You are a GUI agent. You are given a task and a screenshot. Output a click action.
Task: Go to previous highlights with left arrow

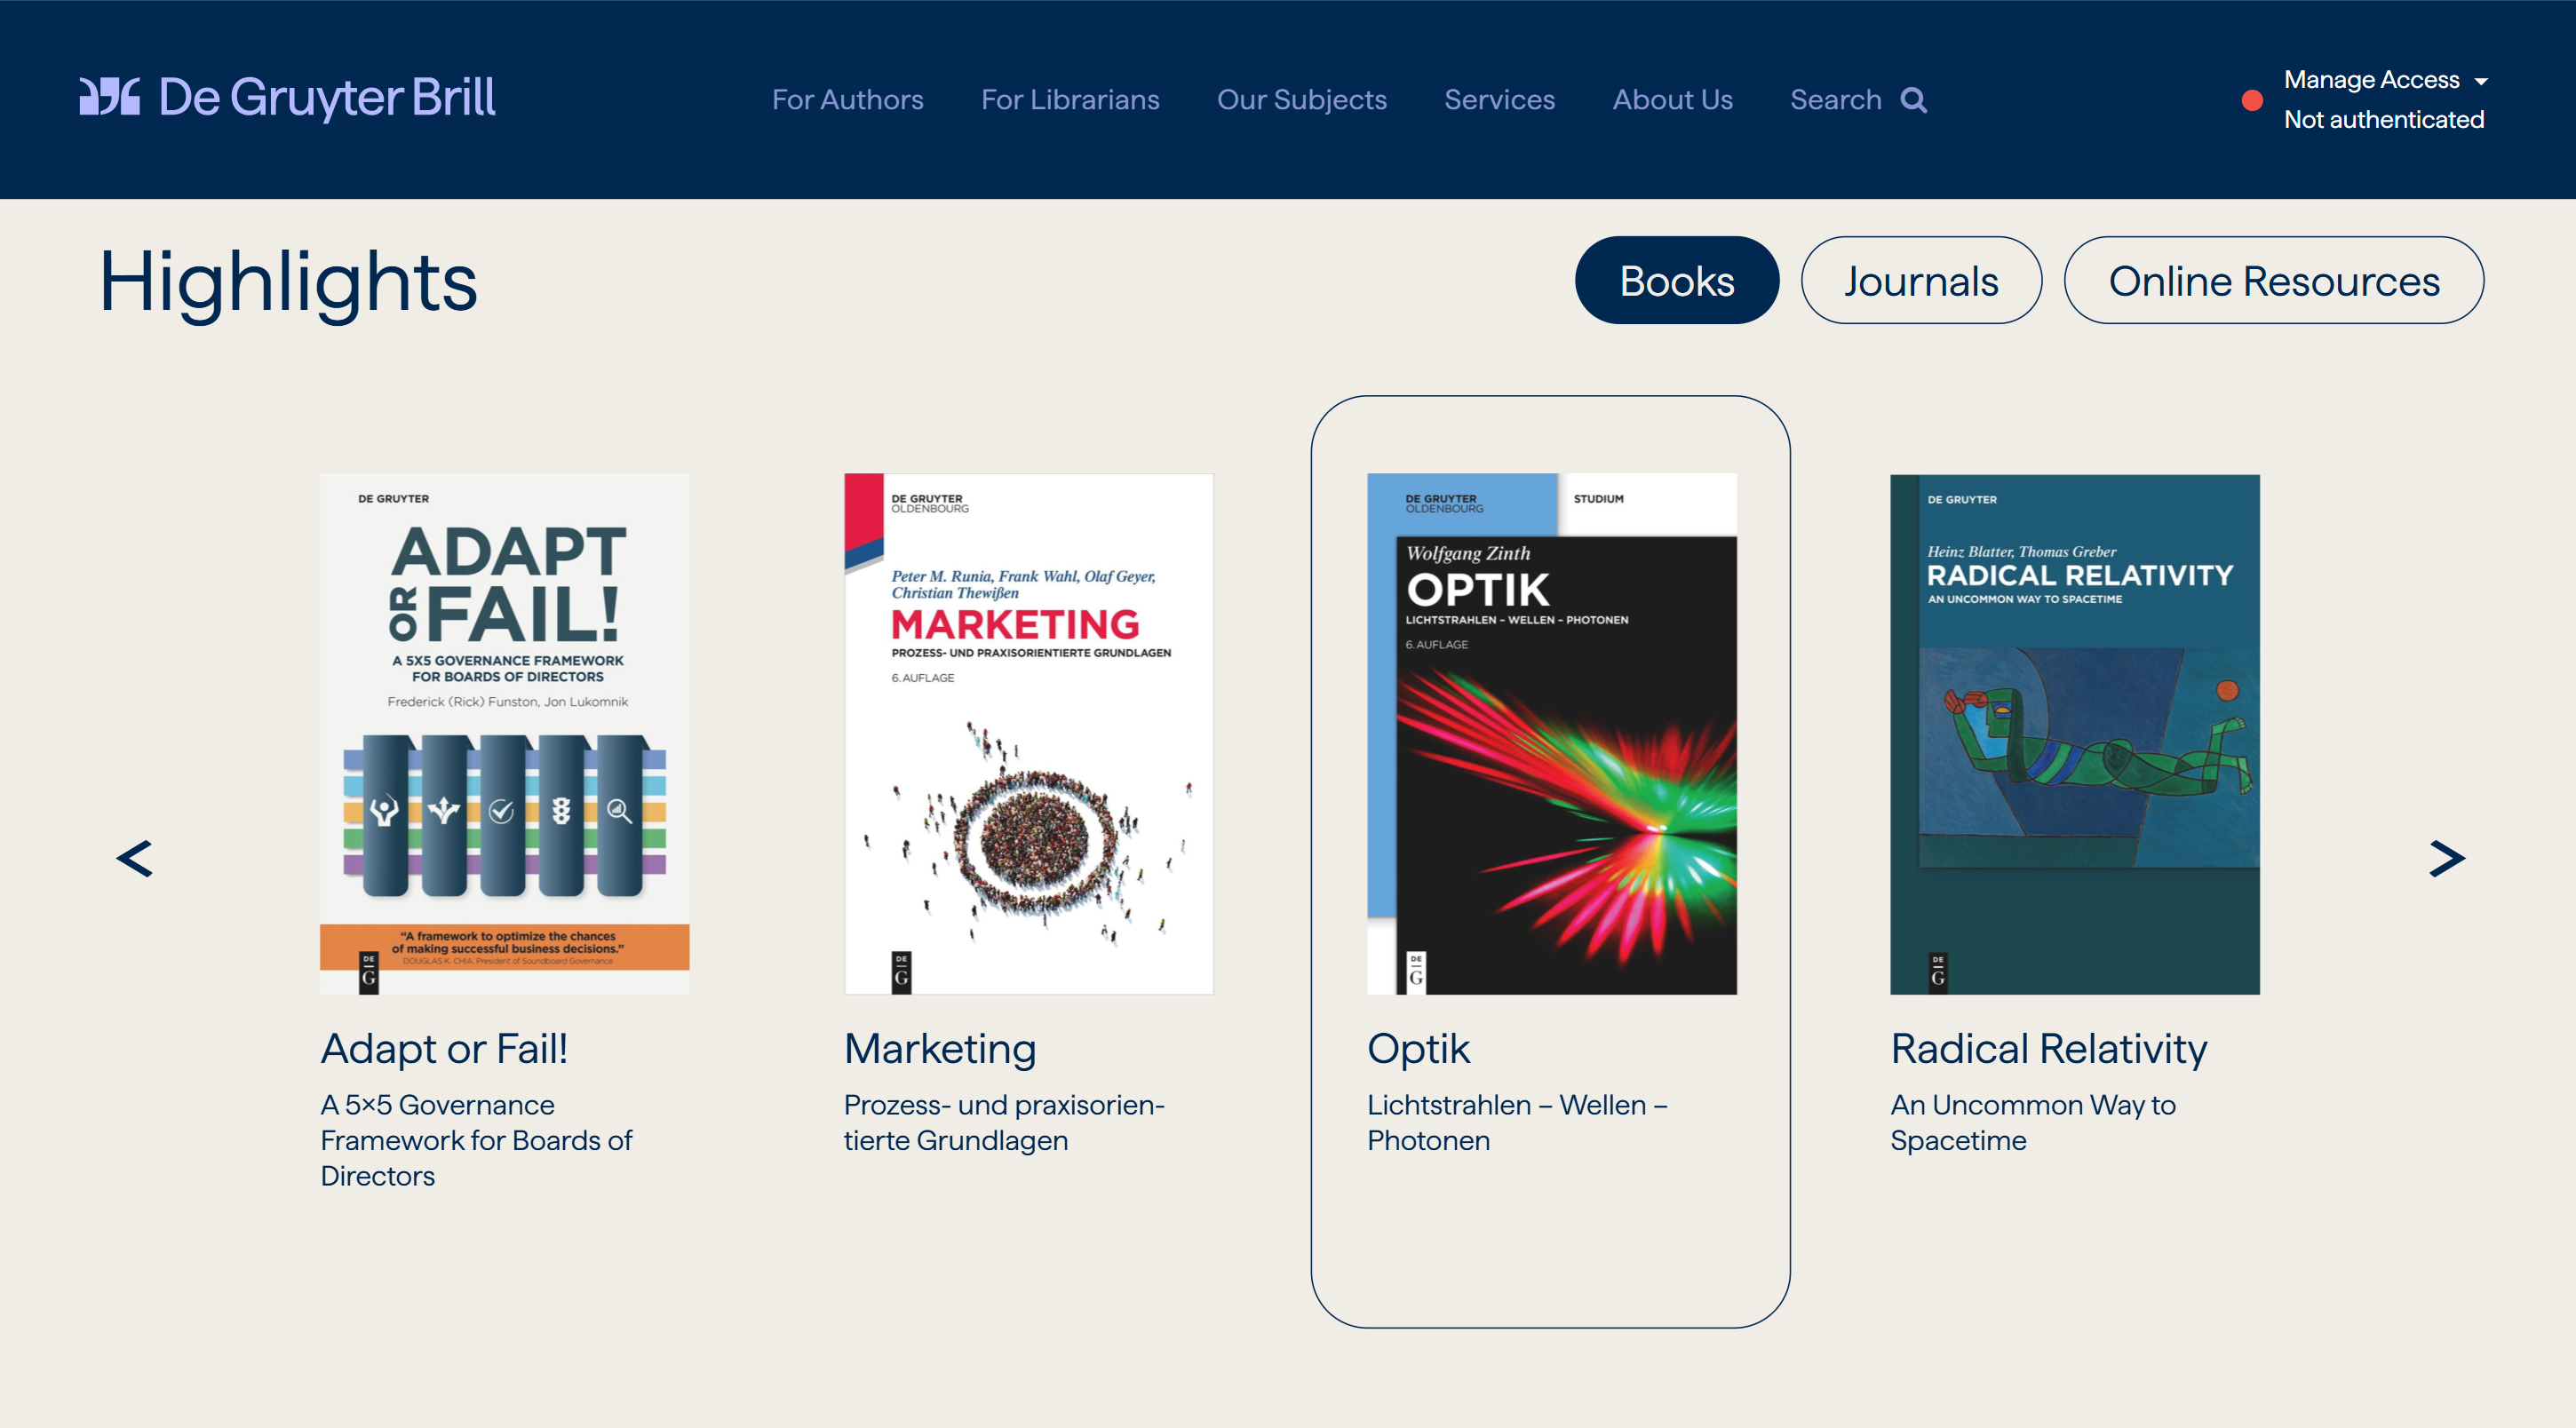point(135,859)
